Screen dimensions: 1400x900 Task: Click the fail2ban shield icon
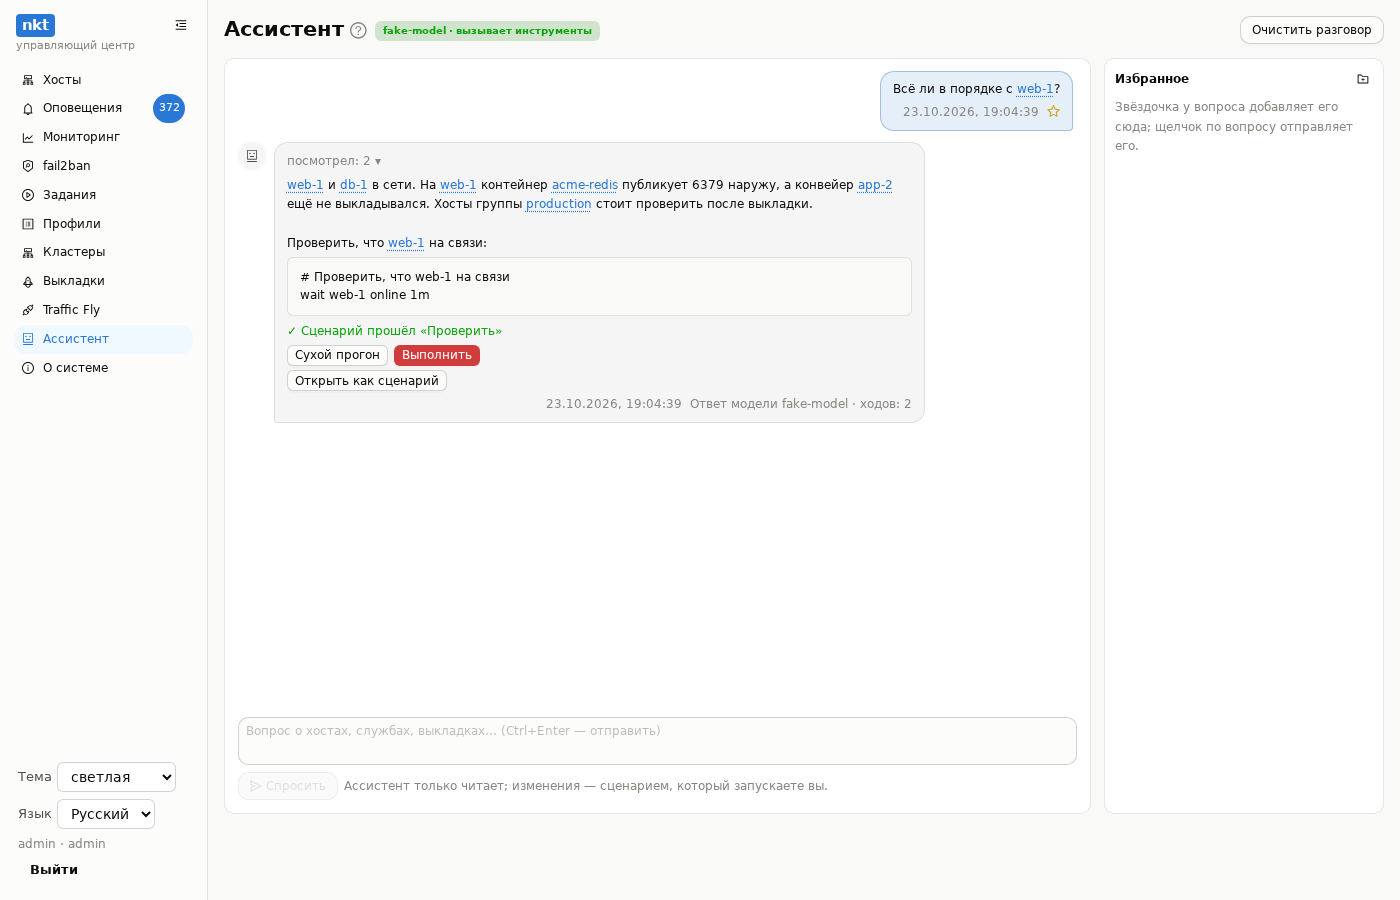tap(28, 166)
